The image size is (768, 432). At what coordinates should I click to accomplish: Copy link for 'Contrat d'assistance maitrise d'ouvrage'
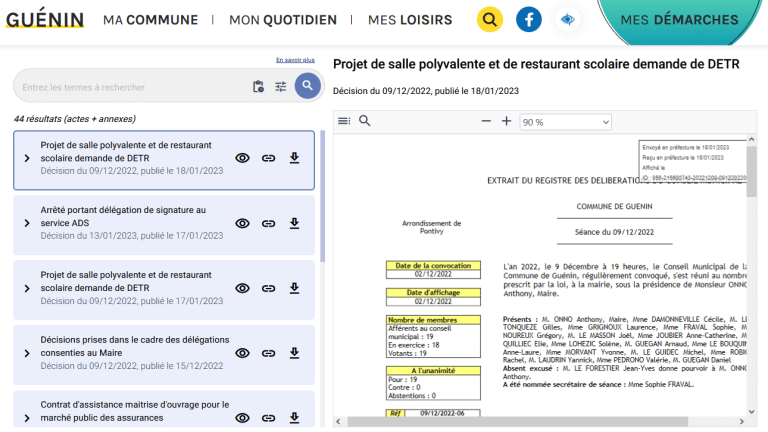click(x=268, y=418)
